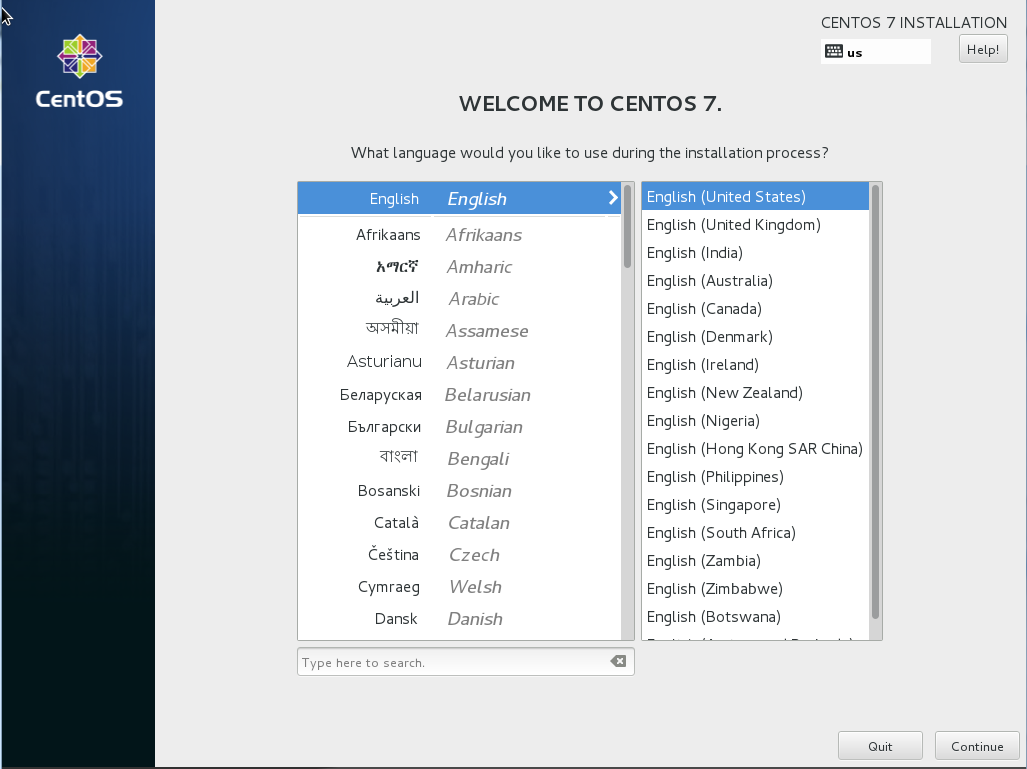Click the Continue button
Screen dimensions: 1027x769
976,745
